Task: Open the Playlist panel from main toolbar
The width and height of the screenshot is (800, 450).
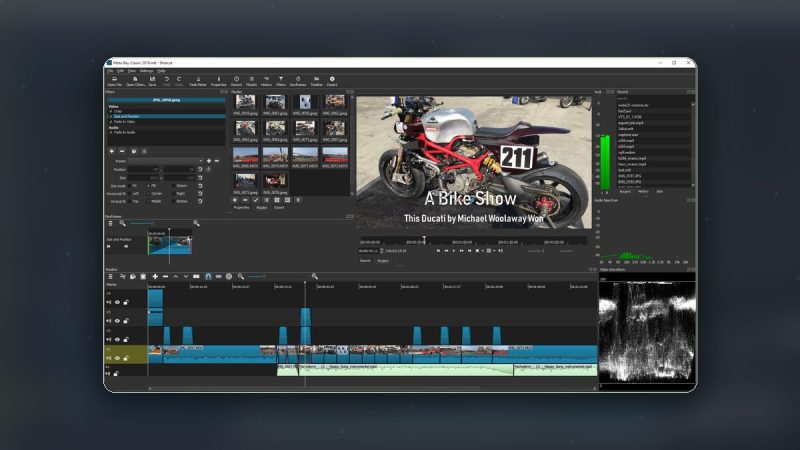Action: (x=252, y=81)
